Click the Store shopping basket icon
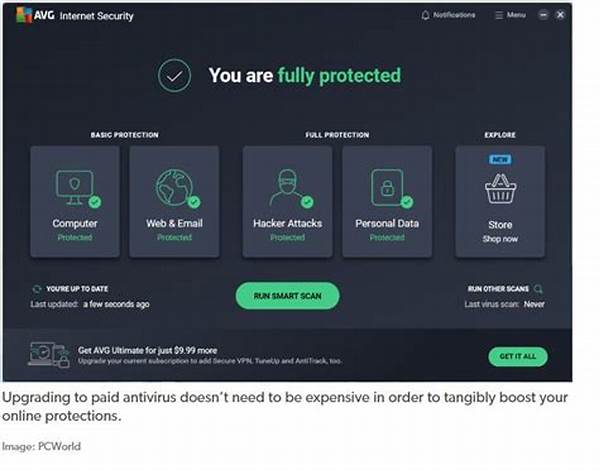The image size is (600, 470). pos(499,189)
